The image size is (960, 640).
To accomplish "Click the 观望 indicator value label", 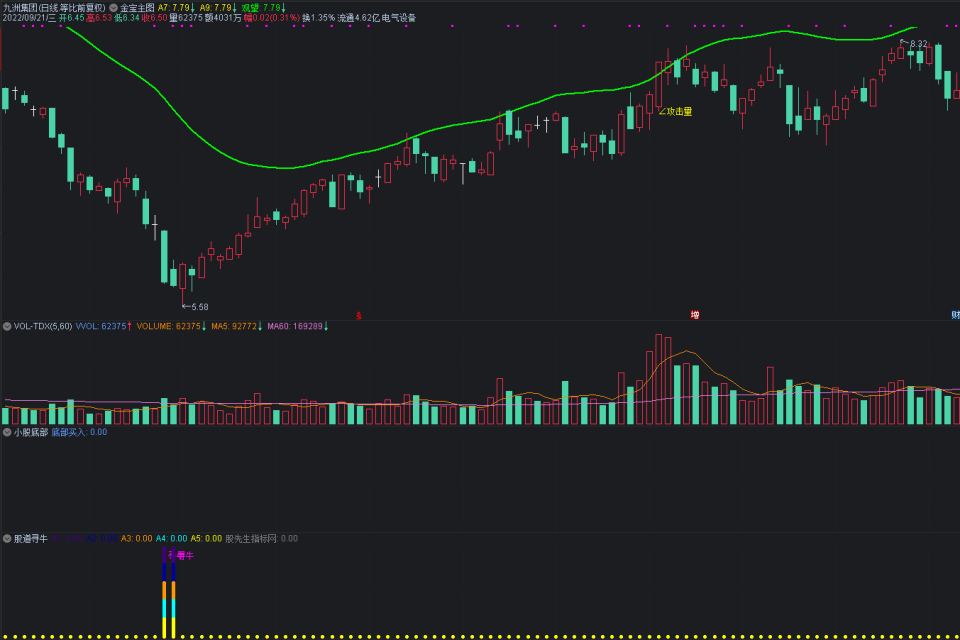I will (x=263, y=8).
